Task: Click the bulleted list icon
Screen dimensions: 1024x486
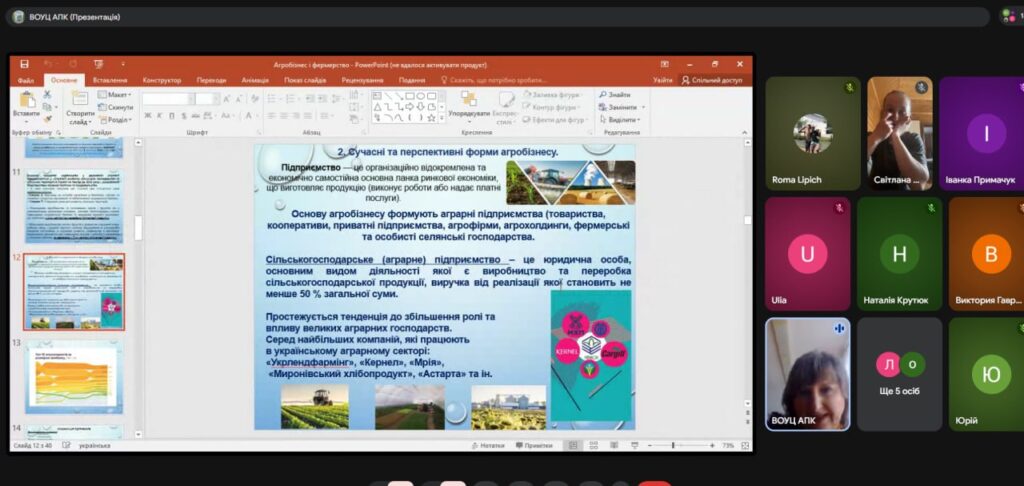Action: (x=272, y=99)
